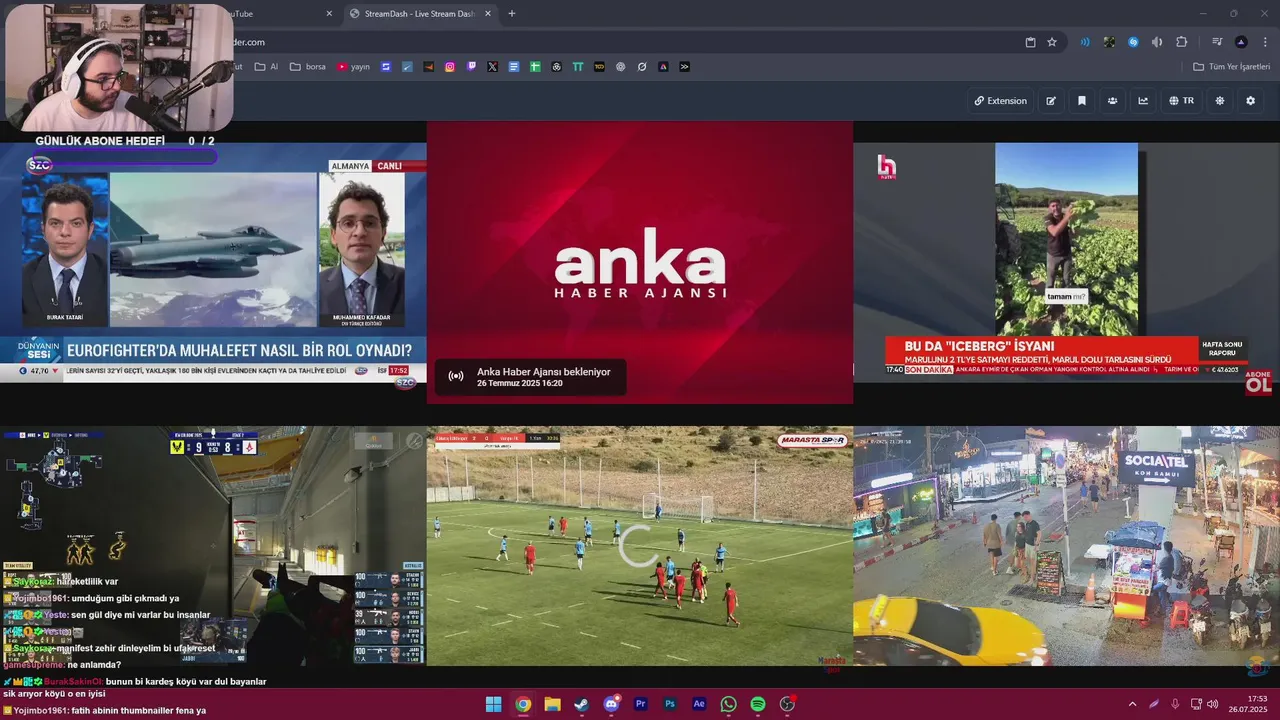Bookmark this page with the star icon
Screen dimensions: 1280x720
pos(1052,42)
